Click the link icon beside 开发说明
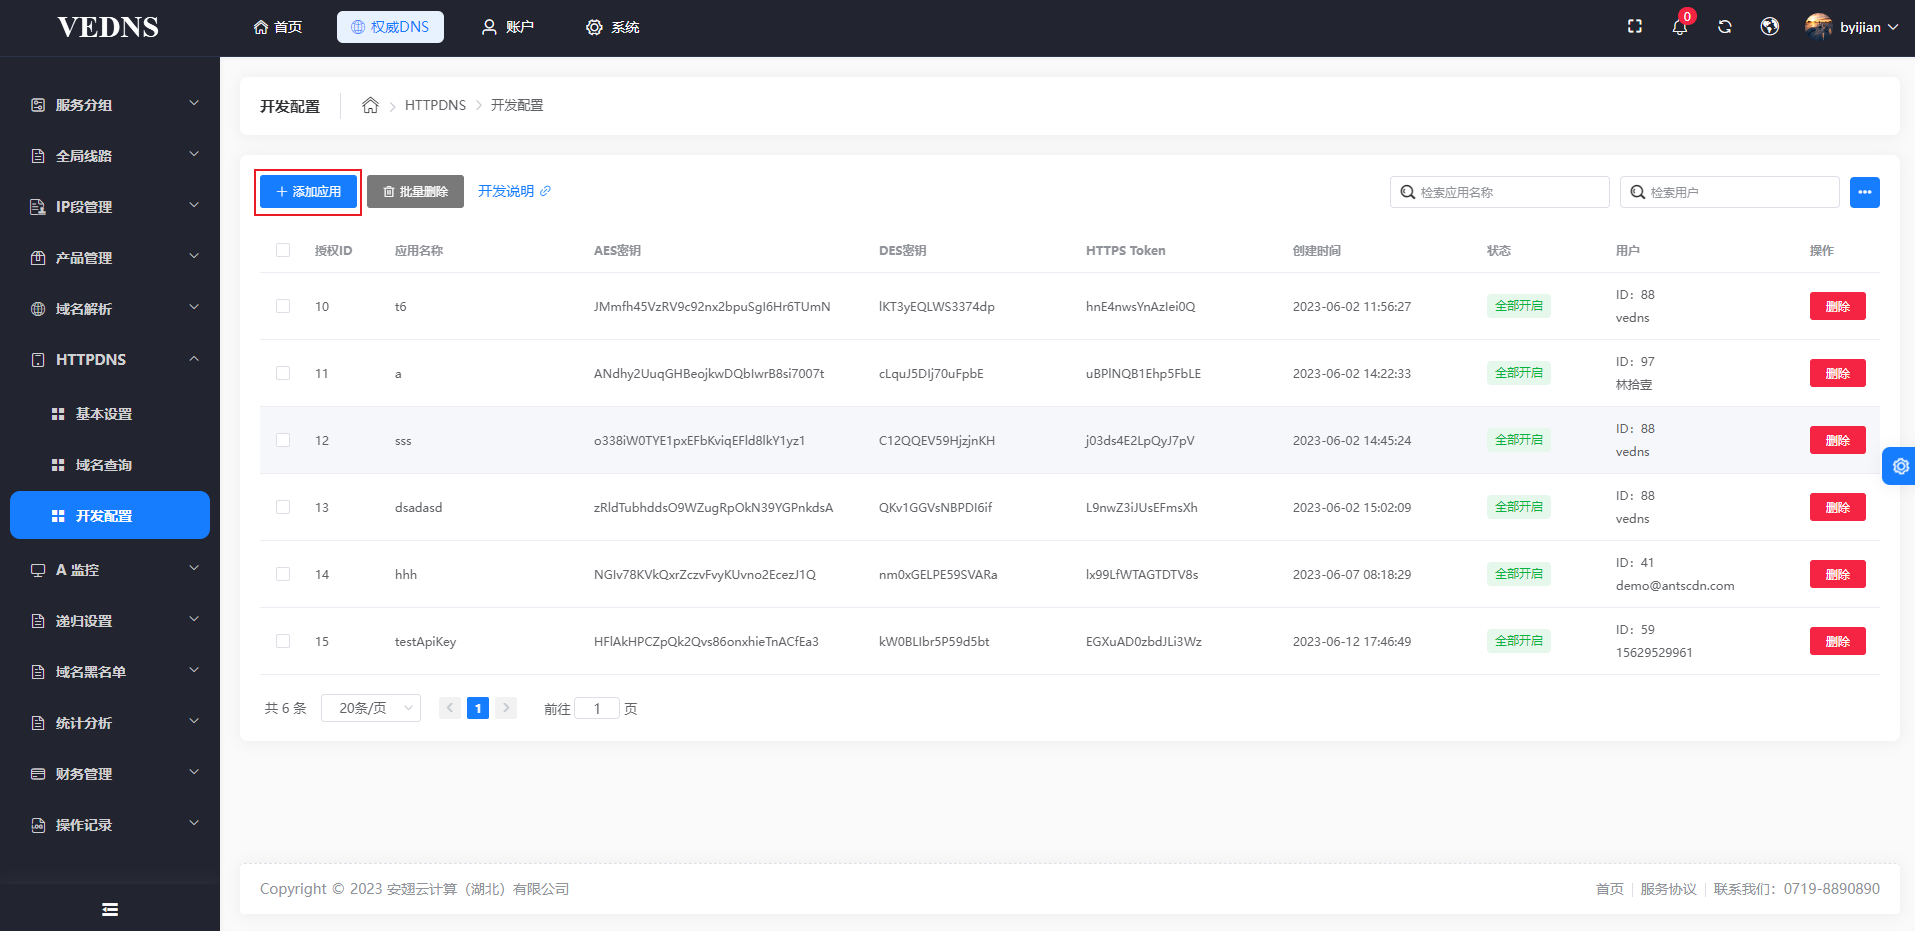Viewport: 1915px width, 931px height. pos(545,191)
